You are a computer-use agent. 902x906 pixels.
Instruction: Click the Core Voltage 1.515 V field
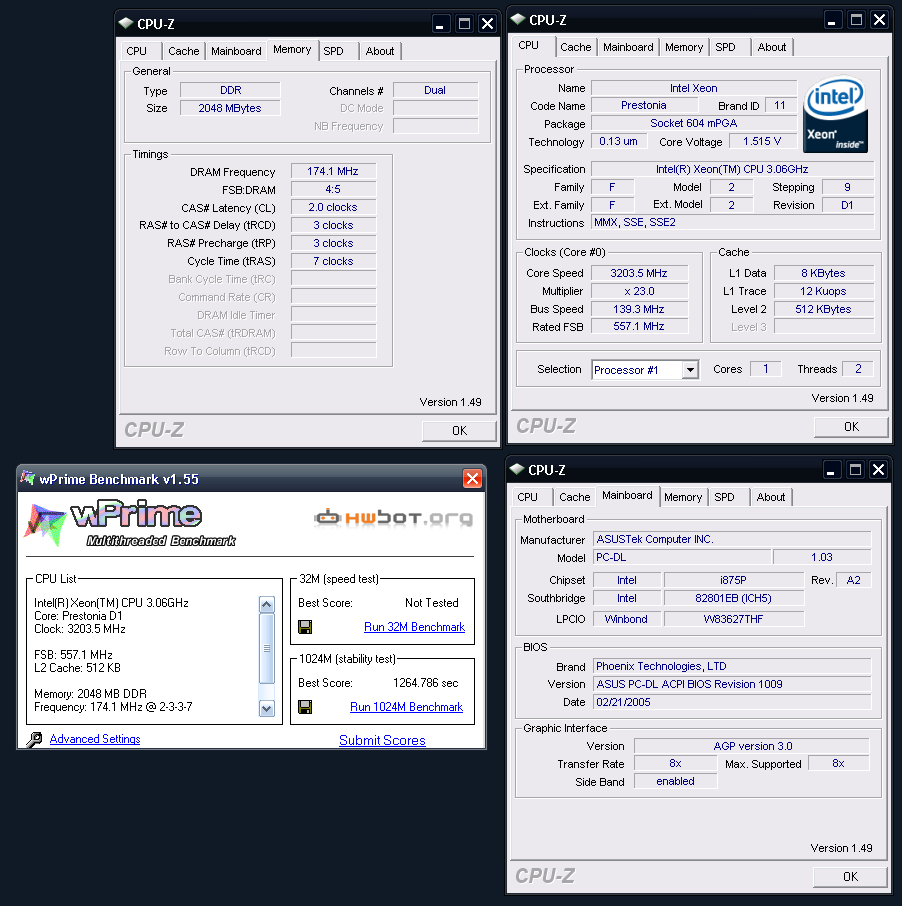coord(763,141)
